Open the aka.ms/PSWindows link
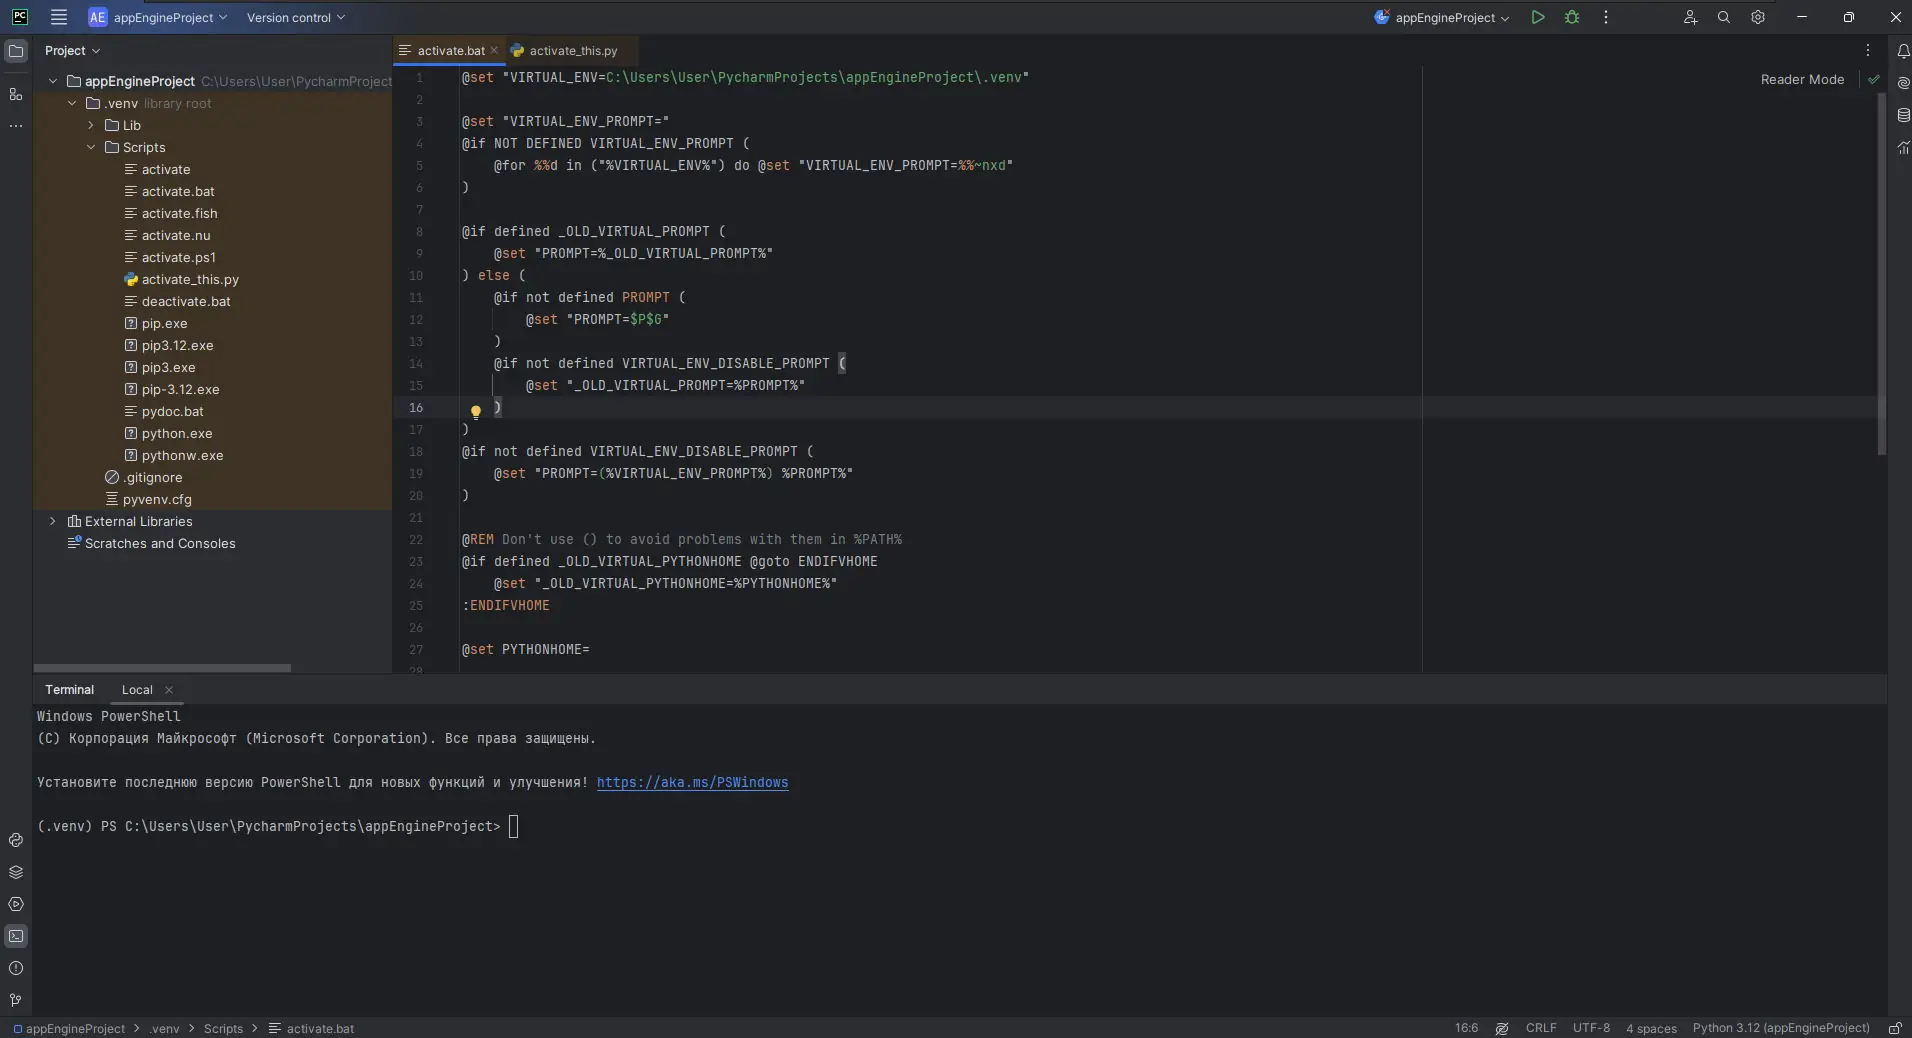The image size is (1912, 1038). coord(692,782)
